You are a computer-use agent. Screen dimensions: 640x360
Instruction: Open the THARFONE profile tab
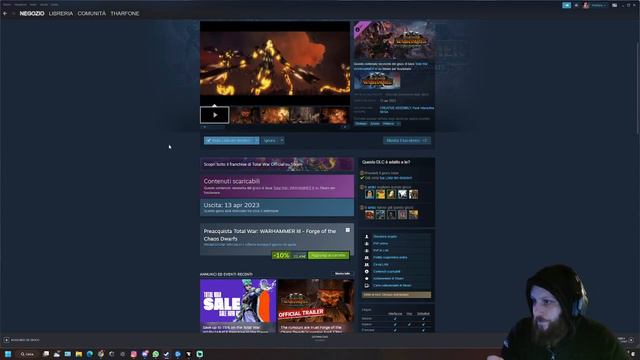click(125, 13)
